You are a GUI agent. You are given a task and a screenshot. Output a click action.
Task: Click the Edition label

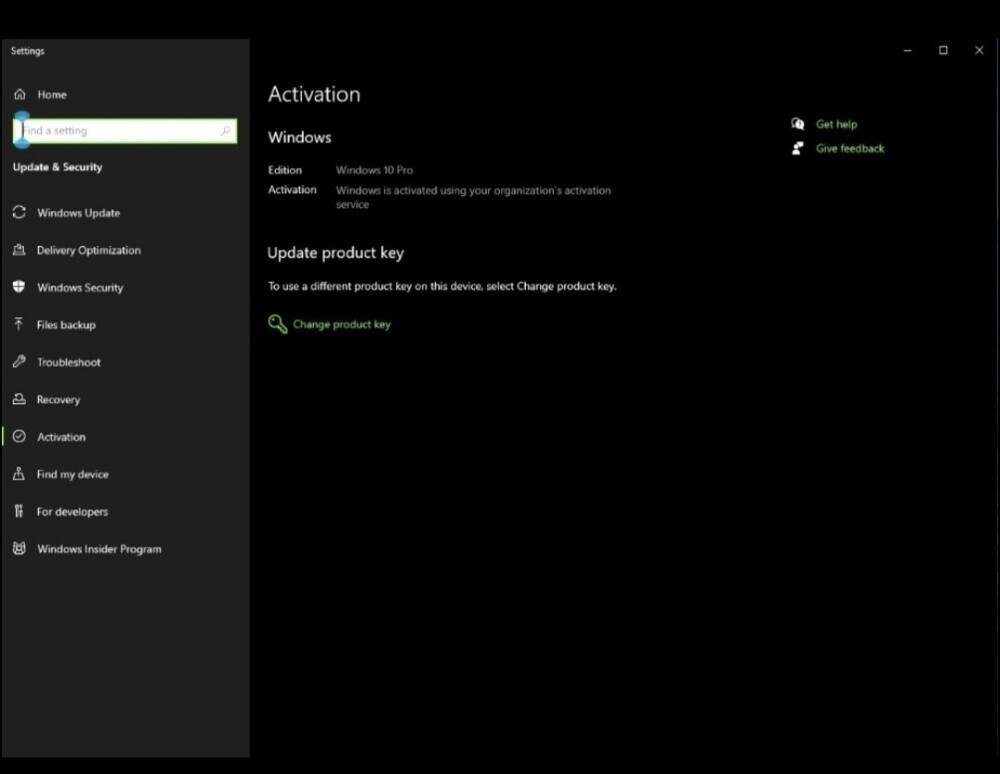point(284,170)
